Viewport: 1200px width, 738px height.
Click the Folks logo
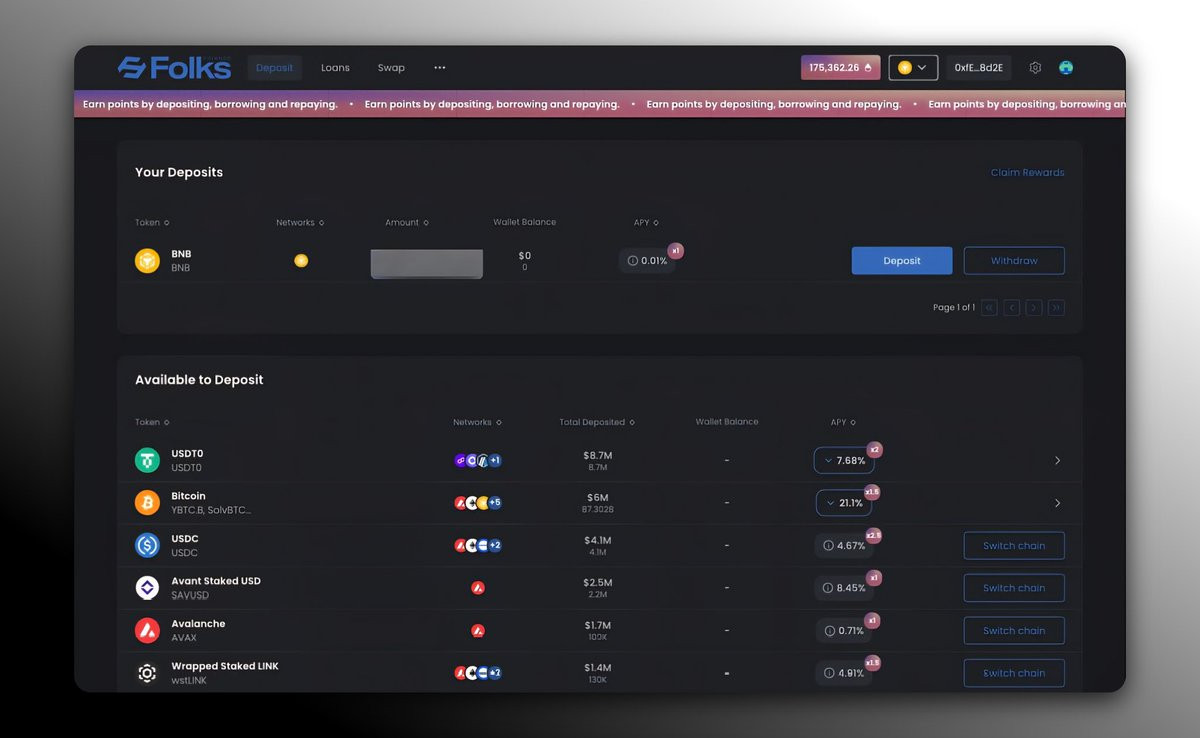pos(174,68)
